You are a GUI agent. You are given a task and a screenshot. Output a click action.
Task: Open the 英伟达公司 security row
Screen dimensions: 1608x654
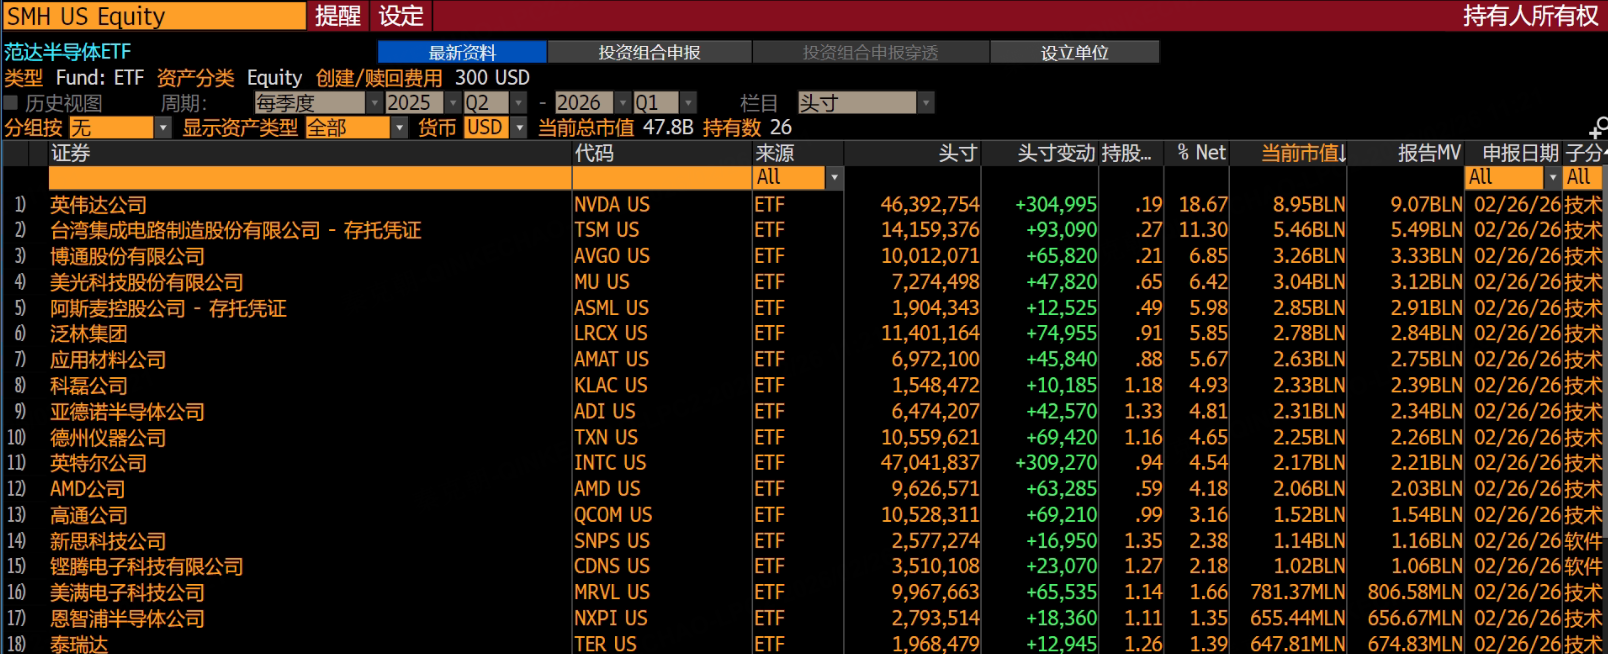click(x=98, y=205)
